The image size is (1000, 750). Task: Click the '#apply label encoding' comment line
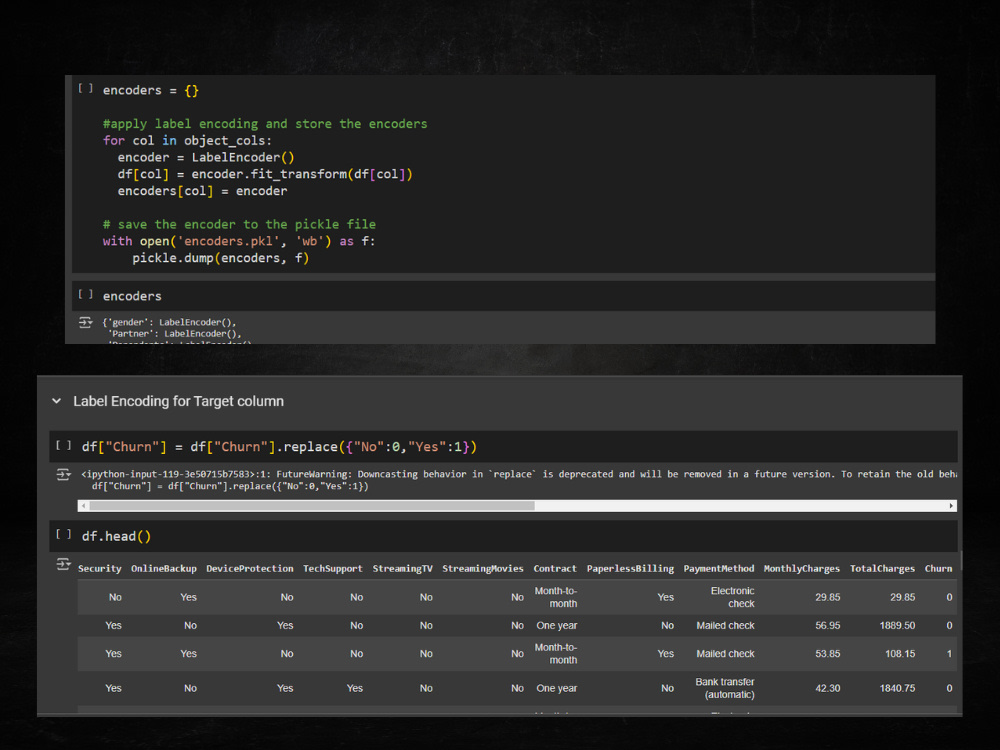point(265,124)
